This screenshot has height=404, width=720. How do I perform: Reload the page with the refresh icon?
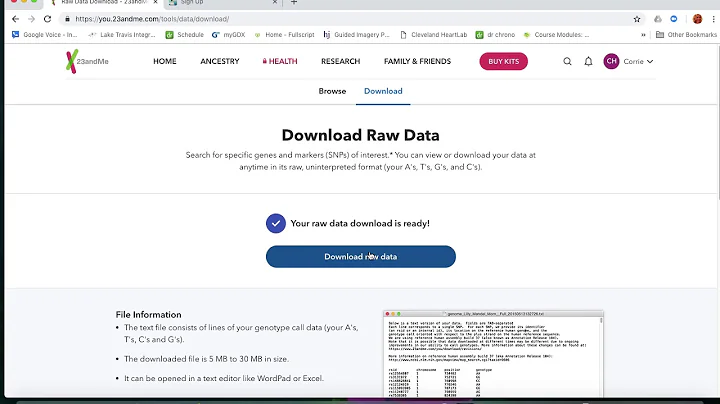pos(47,19)
